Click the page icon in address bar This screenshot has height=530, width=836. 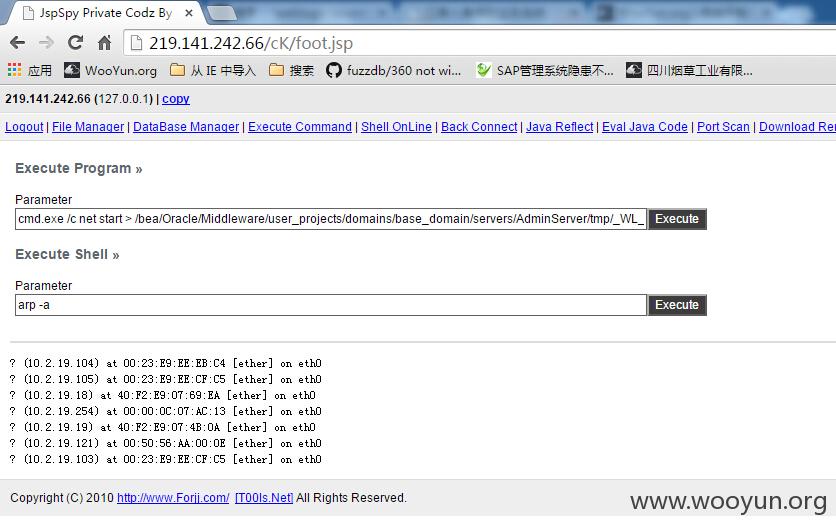pos(136,43)
